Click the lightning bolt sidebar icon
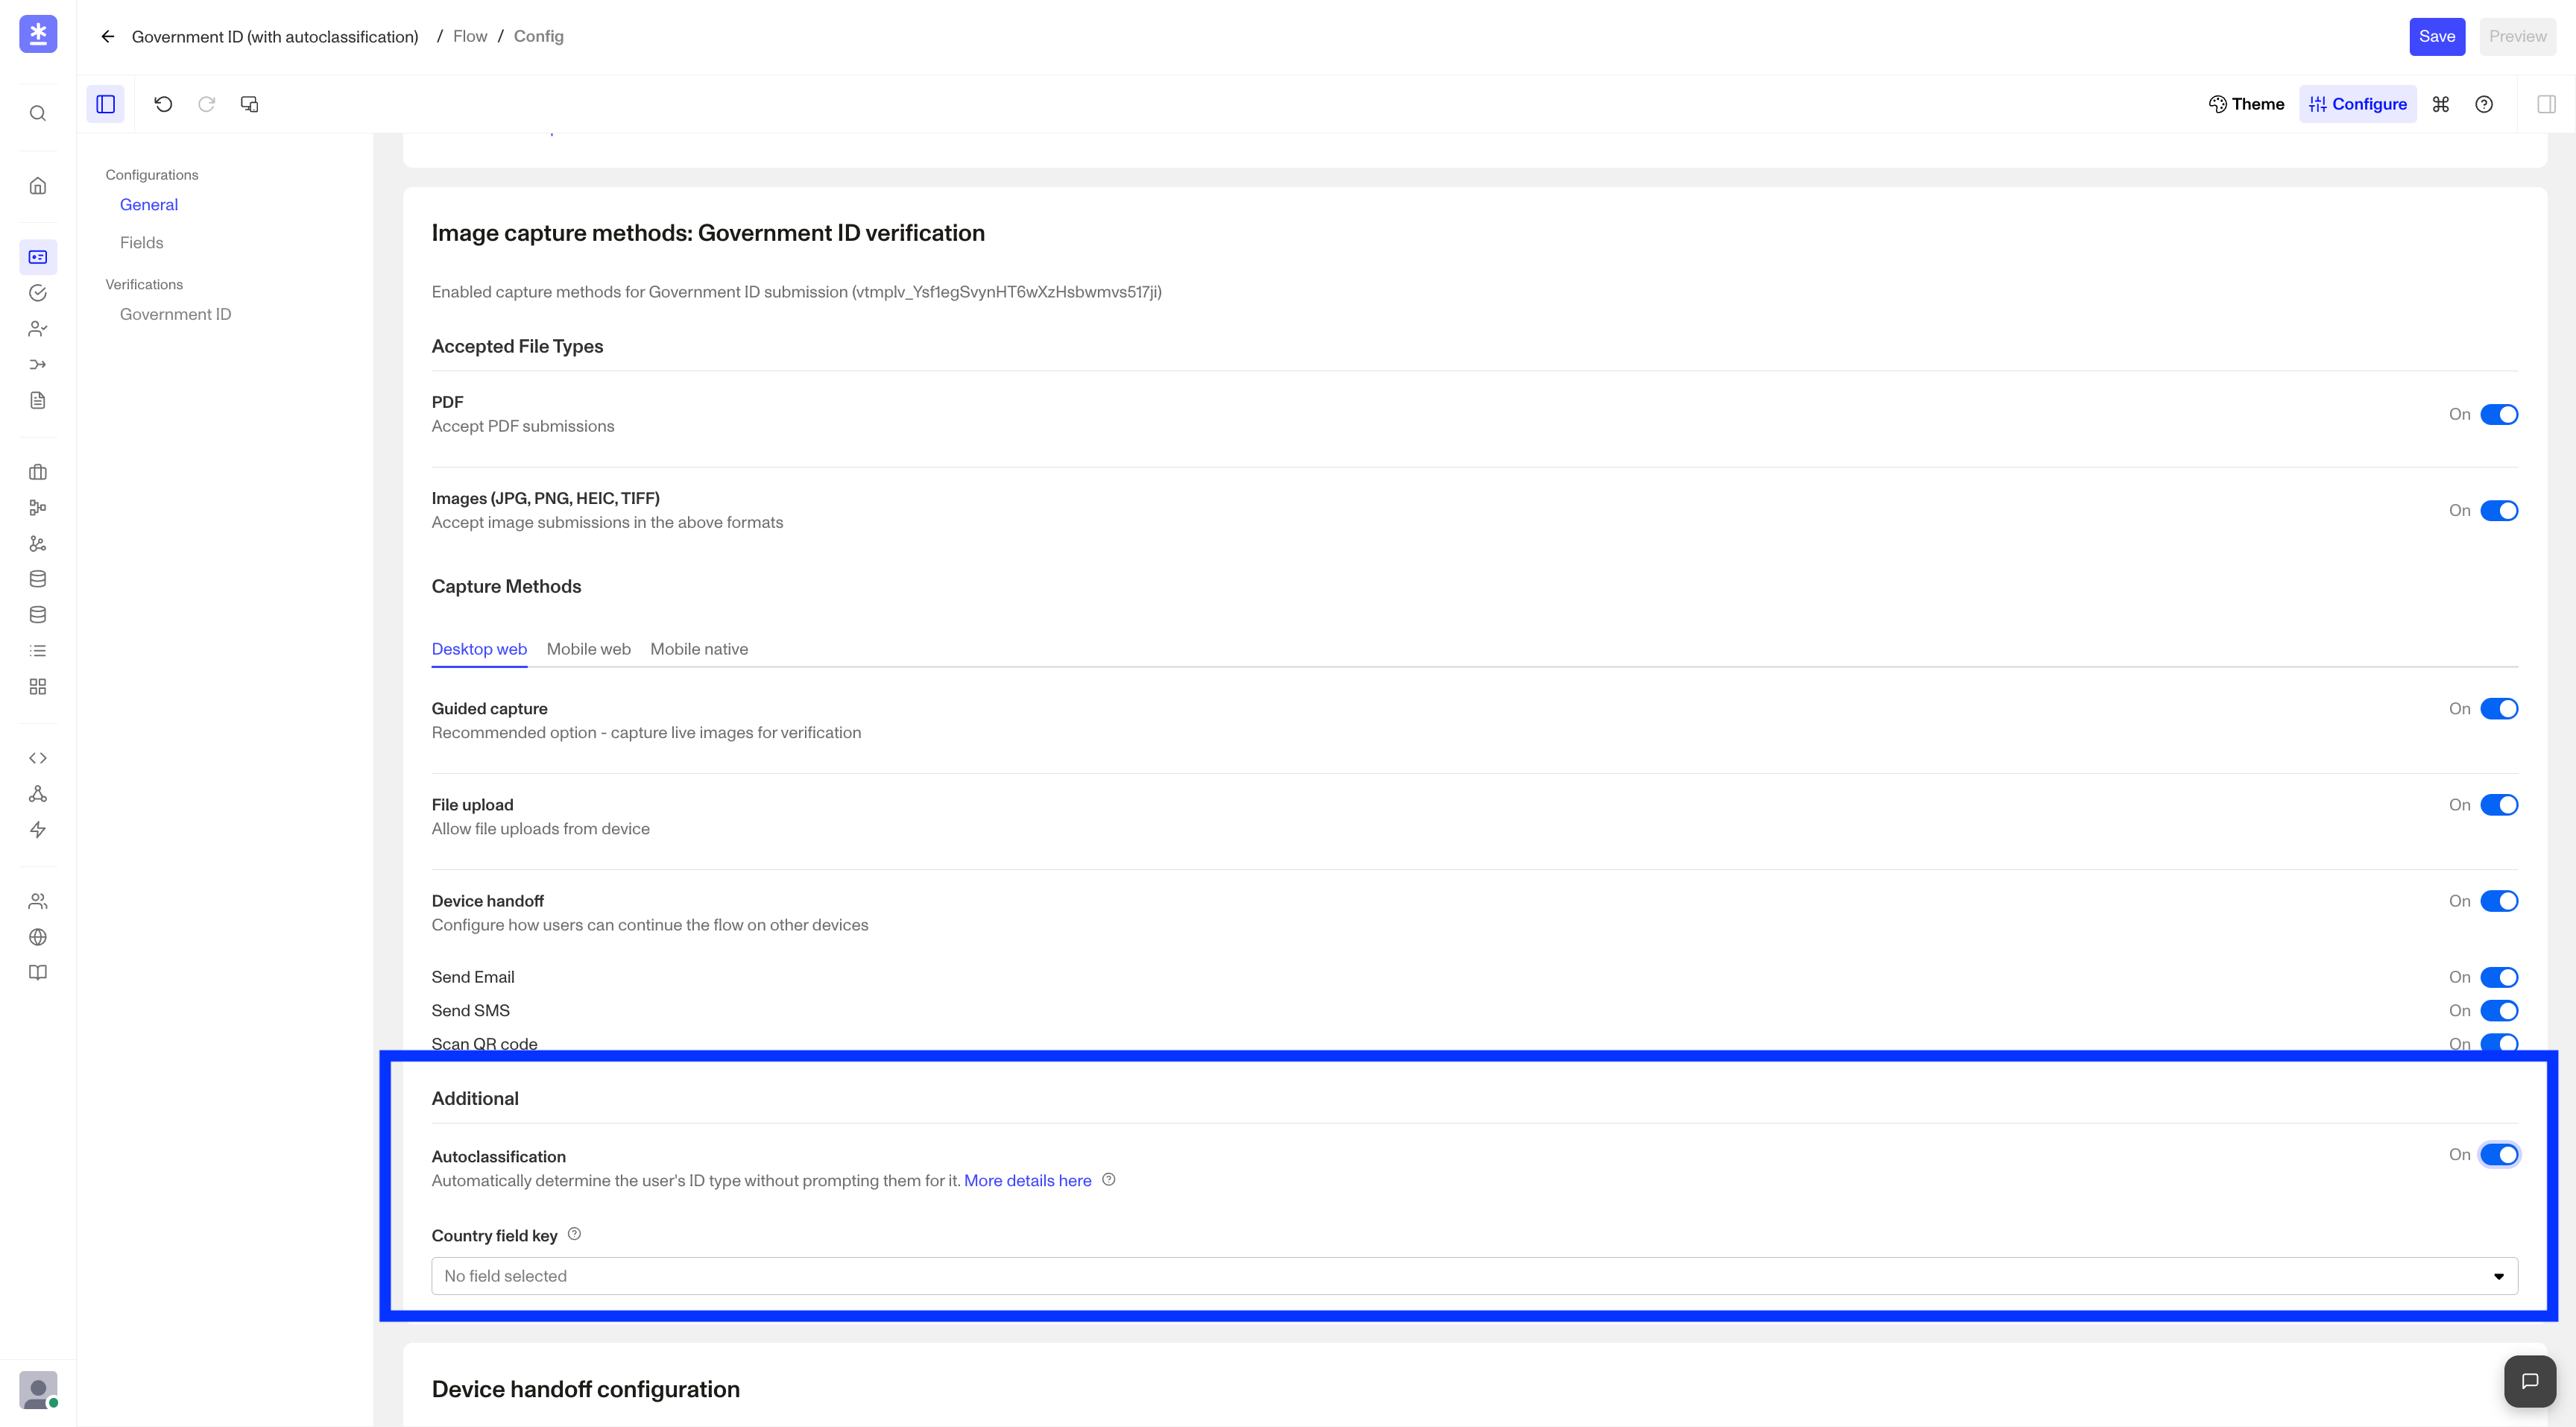 pyautogui.click(x=38, y=830)
